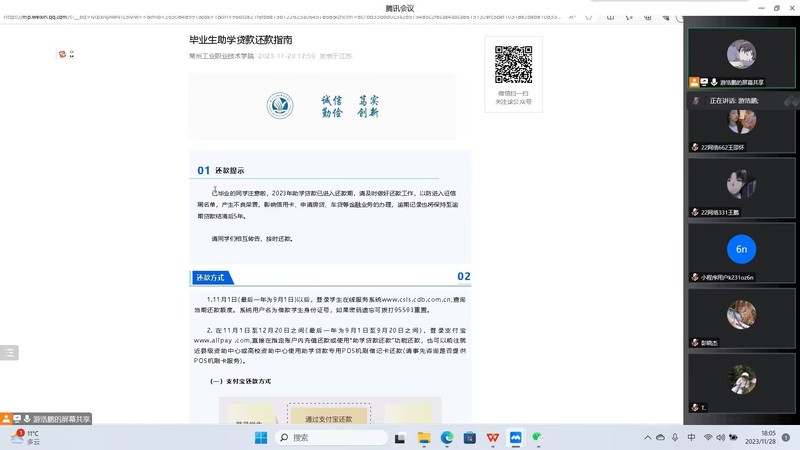Open WeChat from the taskbar

tap(539, 438)
